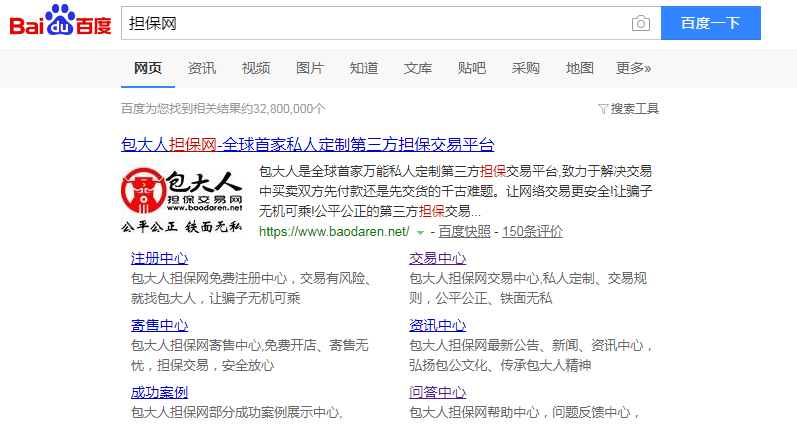Click the Baidu logo
Screen dimensions: 797x433
coord(60,22)
